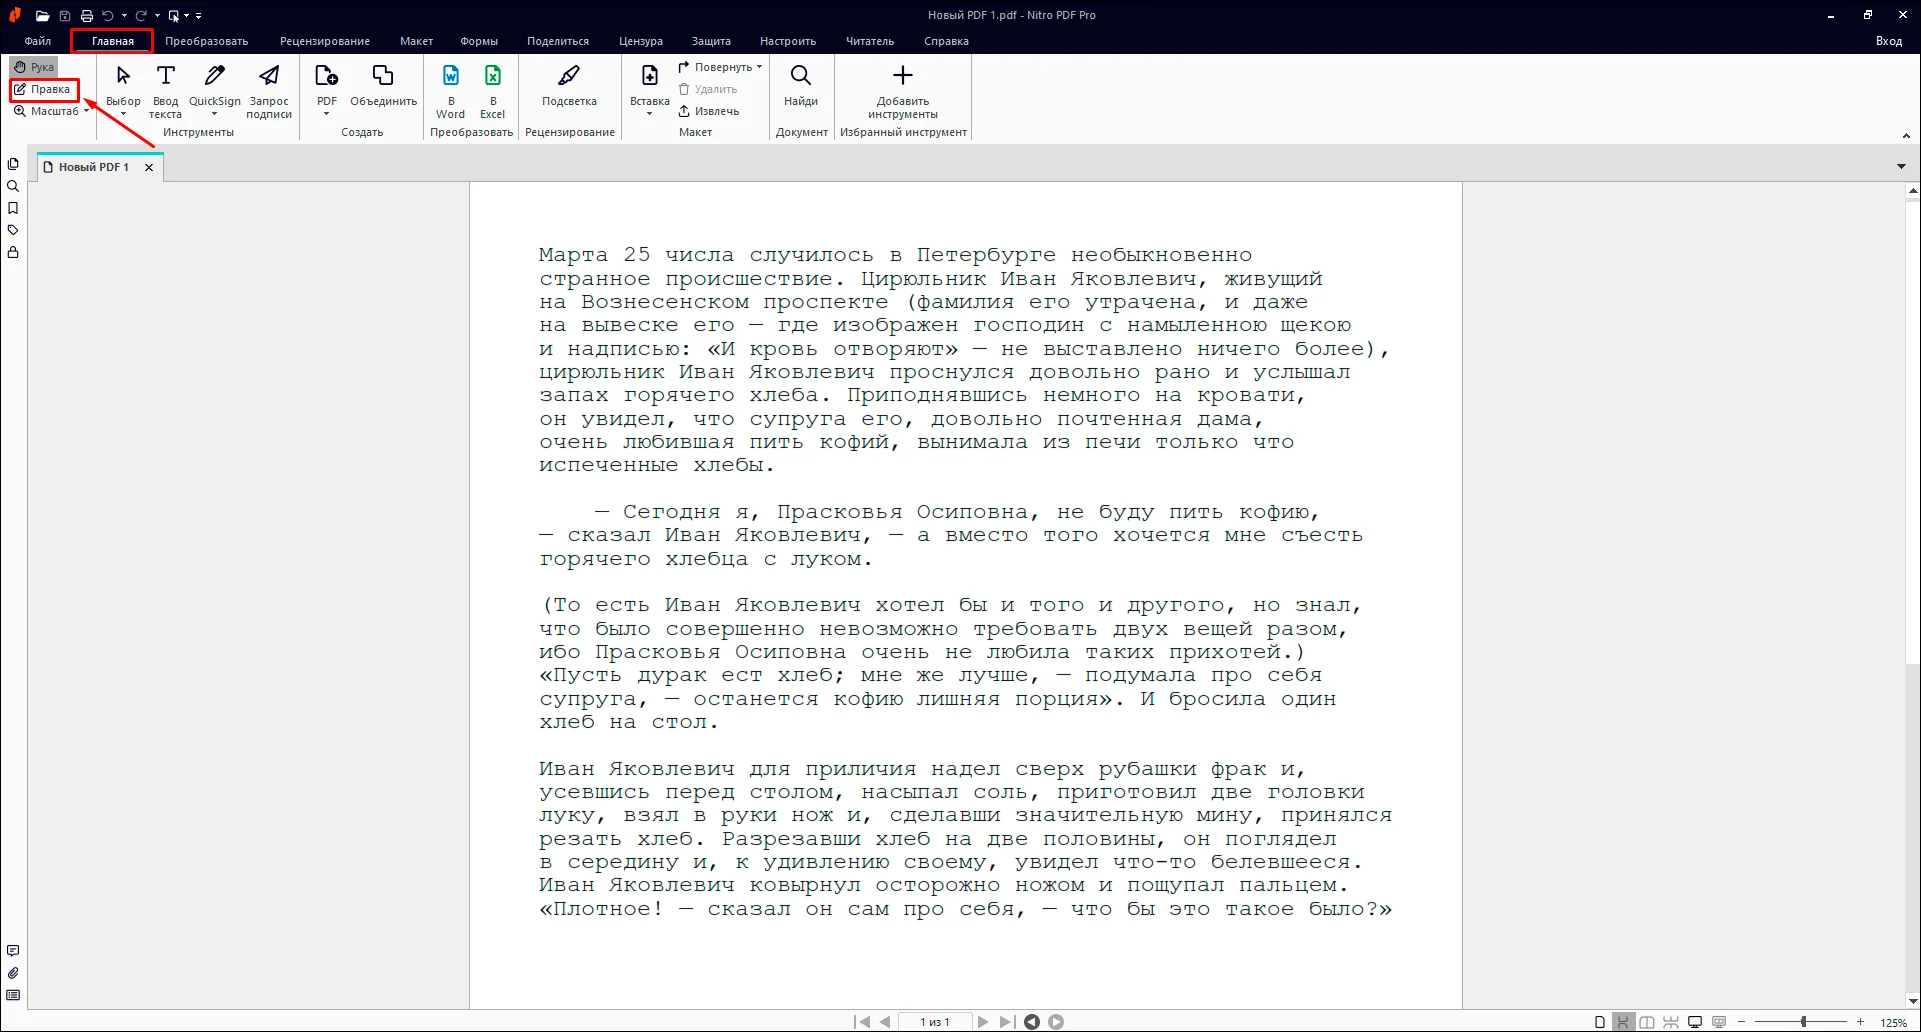
Task: Open the Bookmarks panel in left sidebar
Action: (x=13, y=208)
